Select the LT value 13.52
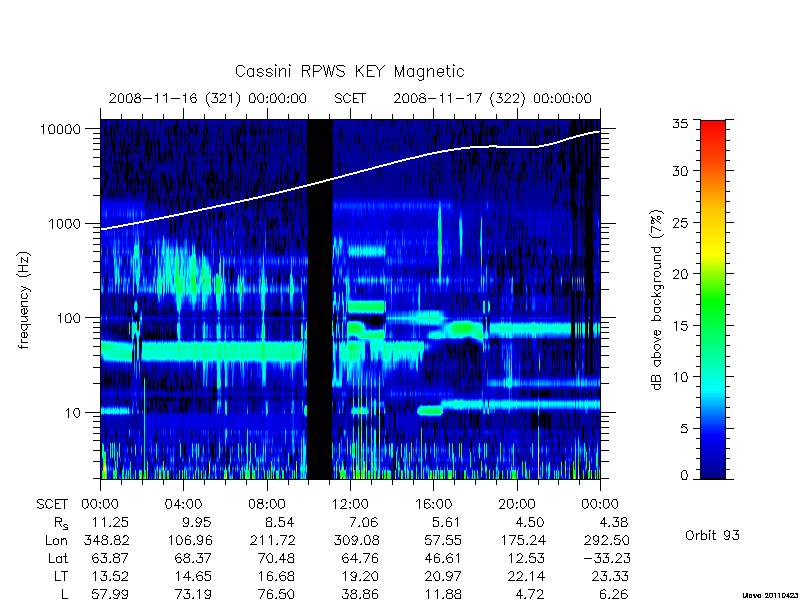The width and height of the screenshot is (800, 600). click(x=110, y=576)
